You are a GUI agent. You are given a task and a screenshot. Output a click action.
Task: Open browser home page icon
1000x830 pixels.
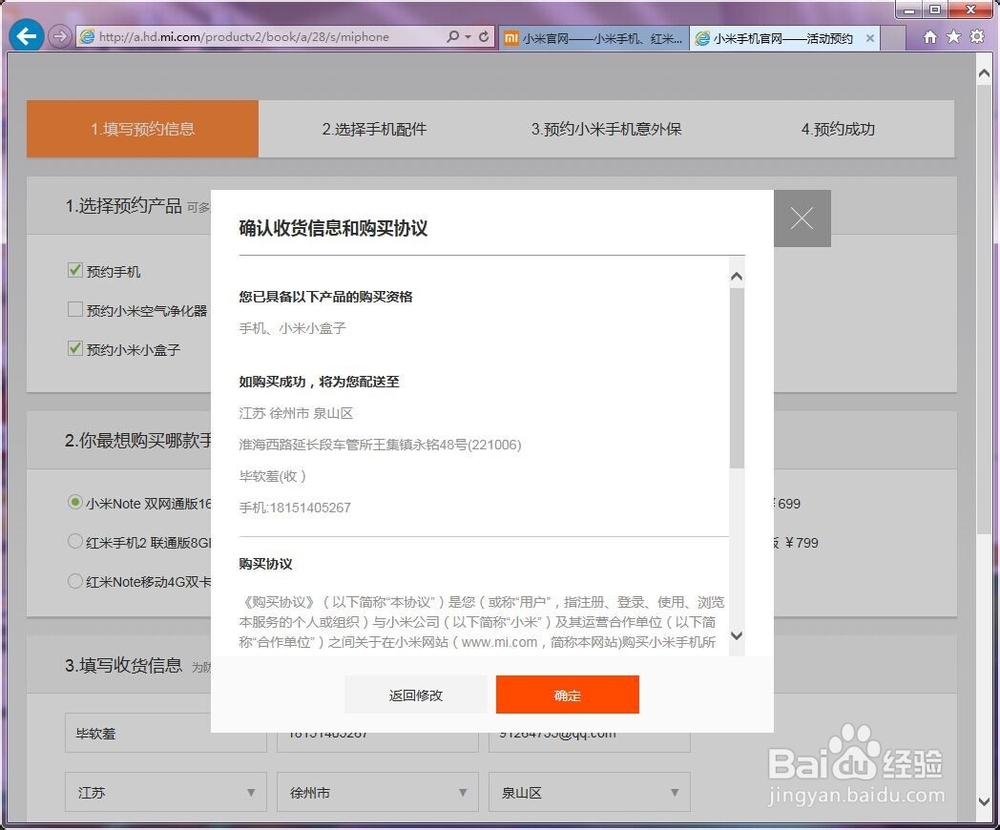930,37
